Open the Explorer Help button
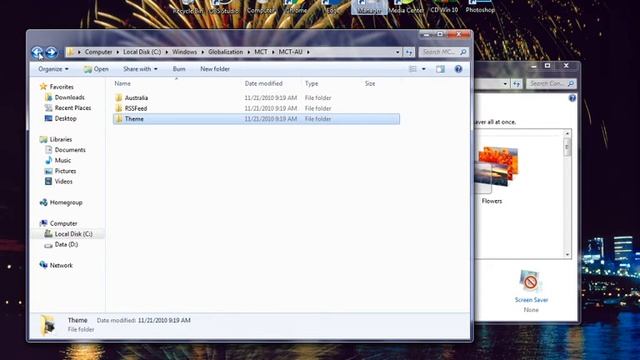The height and width of the screenshot is (360, 640). (x=458, y=69)
